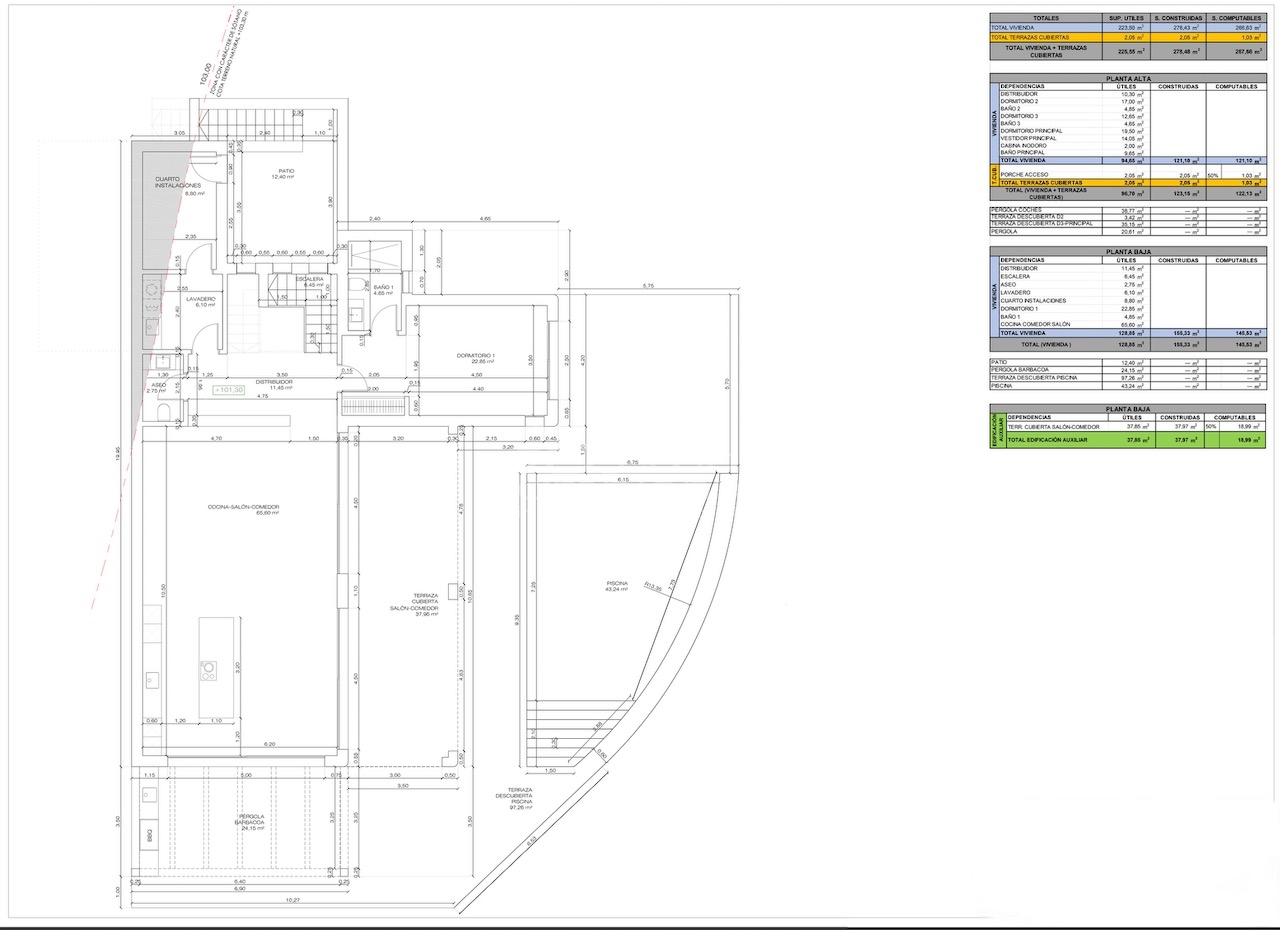Image resolution: width=1280 pixels, height=930 pixels.
Task: Select the Piscina 43,24 m² label
Action: [x=616, y=586]
